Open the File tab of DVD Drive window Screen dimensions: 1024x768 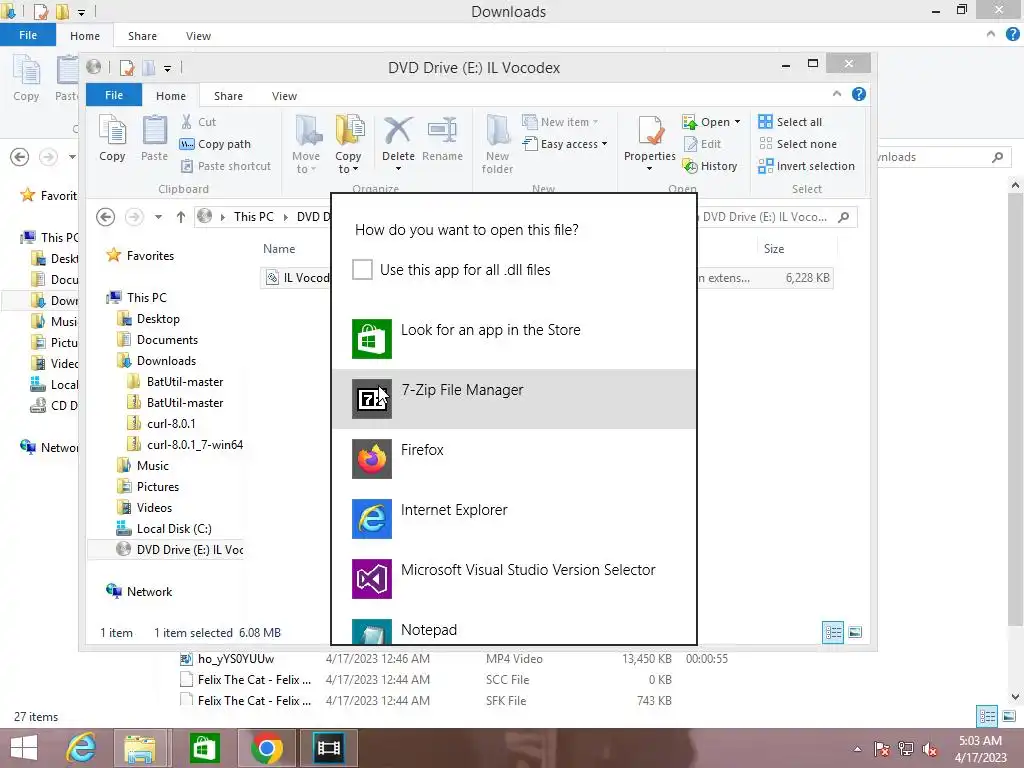click(x=114, y=95)
